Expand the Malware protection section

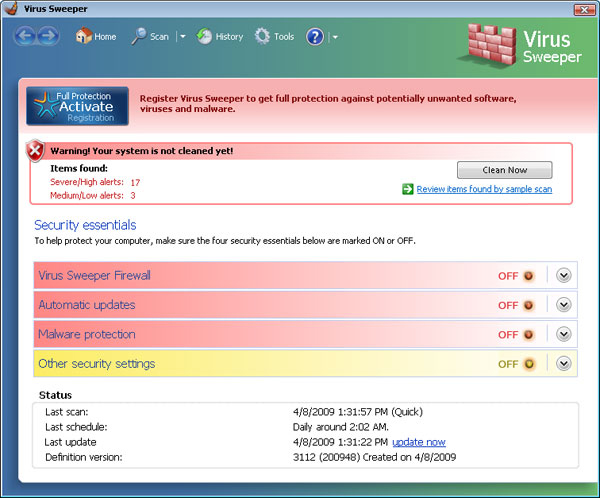(564, 334)
